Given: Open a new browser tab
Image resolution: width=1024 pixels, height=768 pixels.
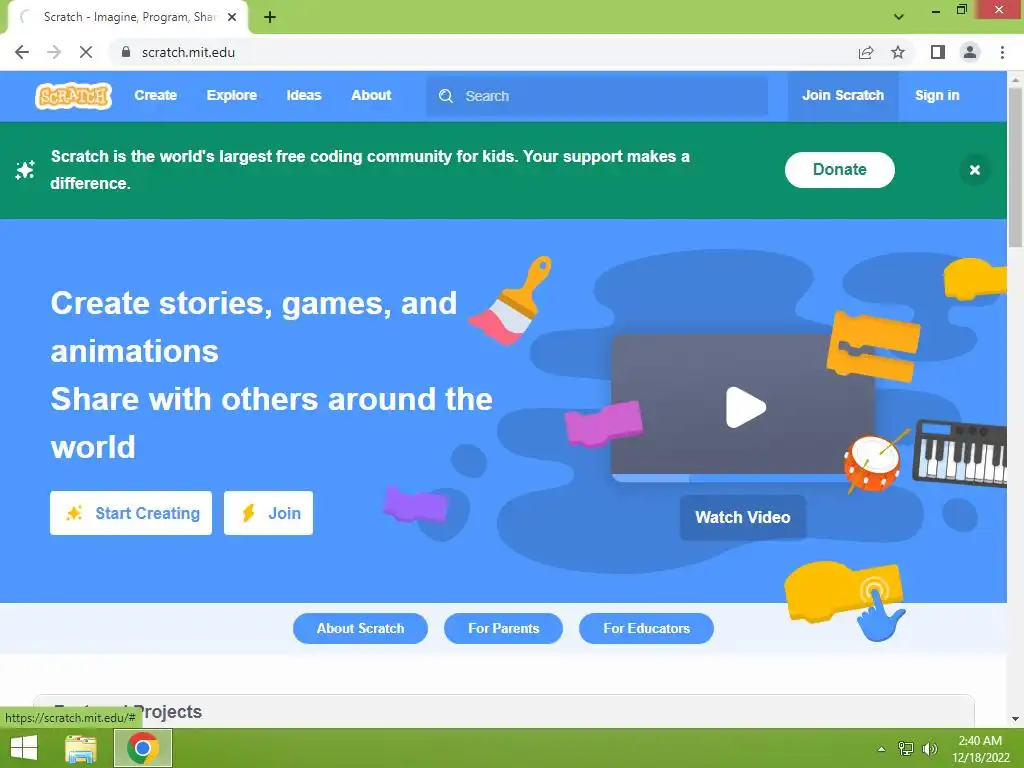Looking at the screenshot, I should point(270,17).
